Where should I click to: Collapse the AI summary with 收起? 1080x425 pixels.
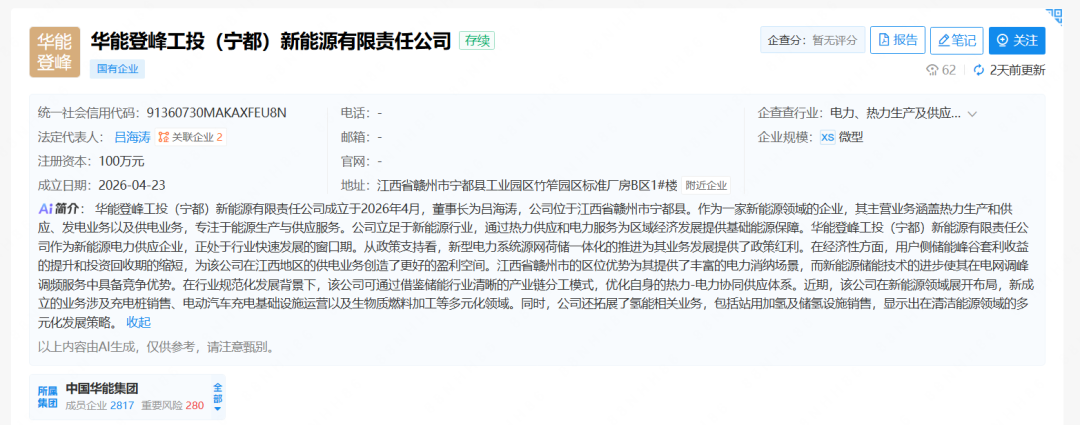point(138,322)
